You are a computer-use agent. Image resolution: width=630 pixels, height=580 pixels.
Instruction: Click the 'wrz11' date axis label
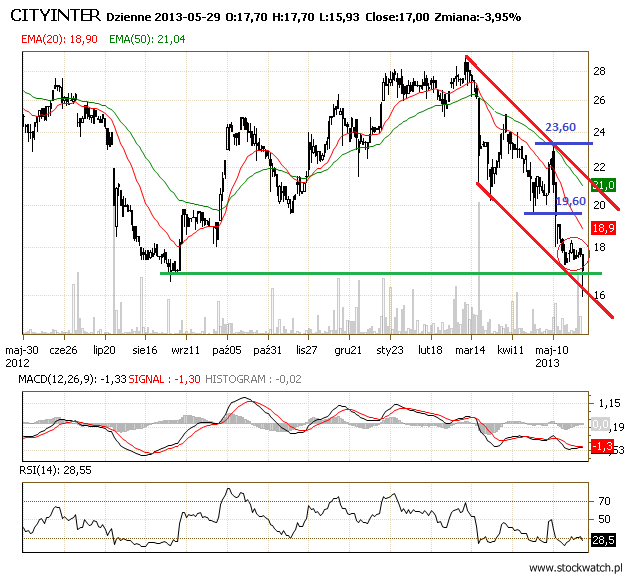point(185,350)
